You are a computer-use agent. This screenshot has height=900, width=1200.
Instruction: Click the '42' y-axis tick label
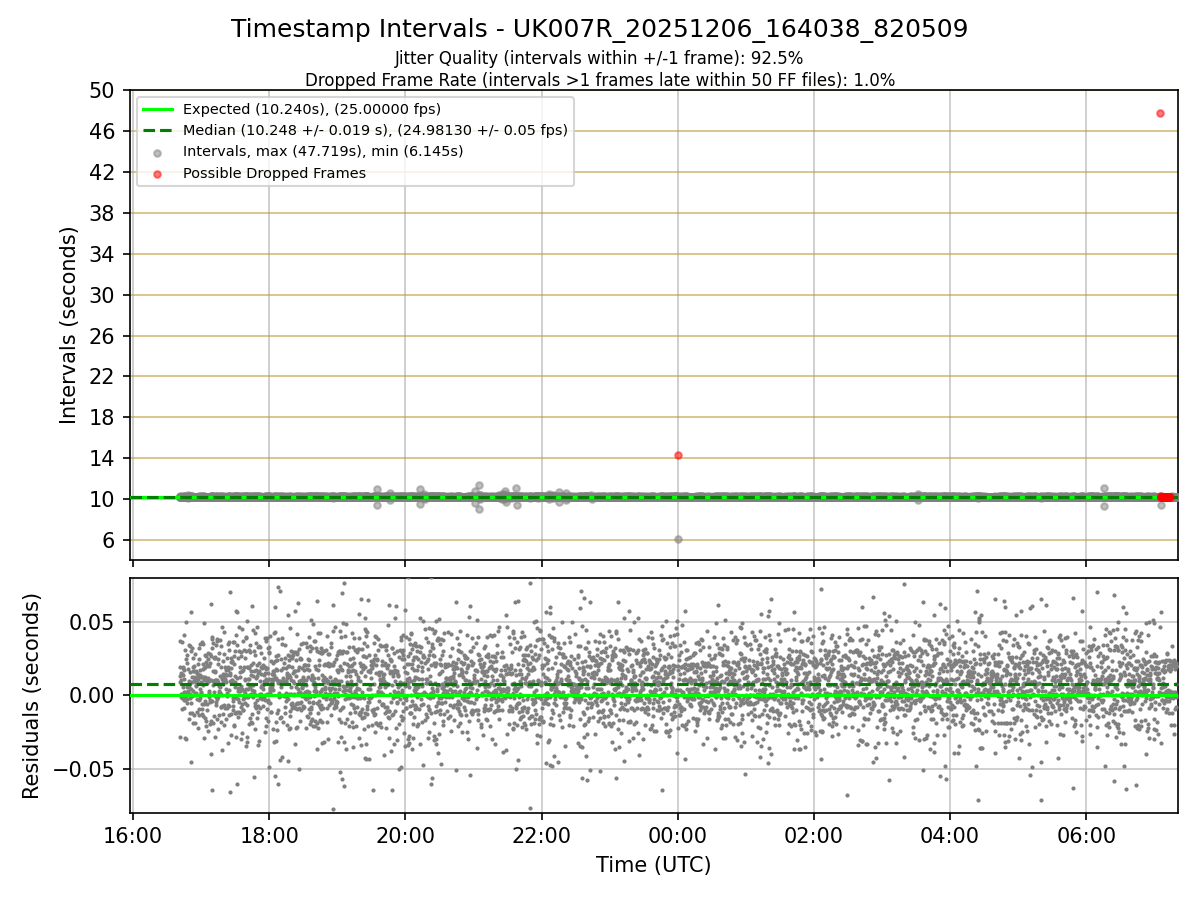(103, 173)
